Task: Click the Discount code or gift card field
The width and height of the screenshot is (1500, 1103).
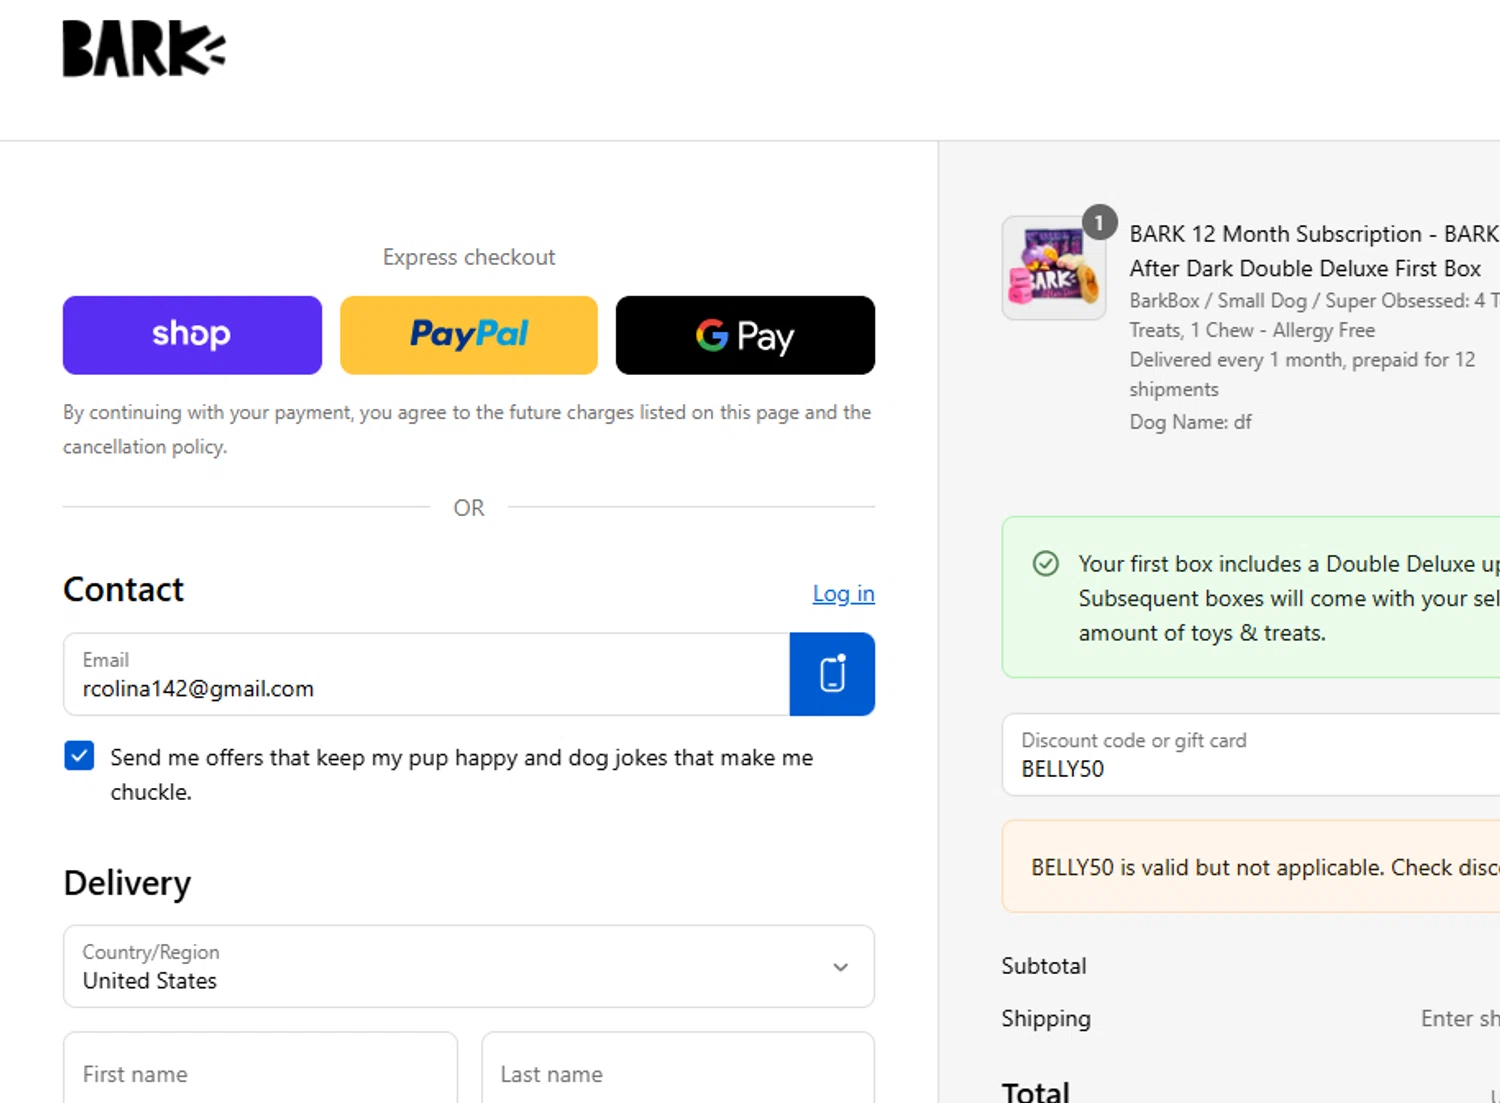Action: point(1251,755)
